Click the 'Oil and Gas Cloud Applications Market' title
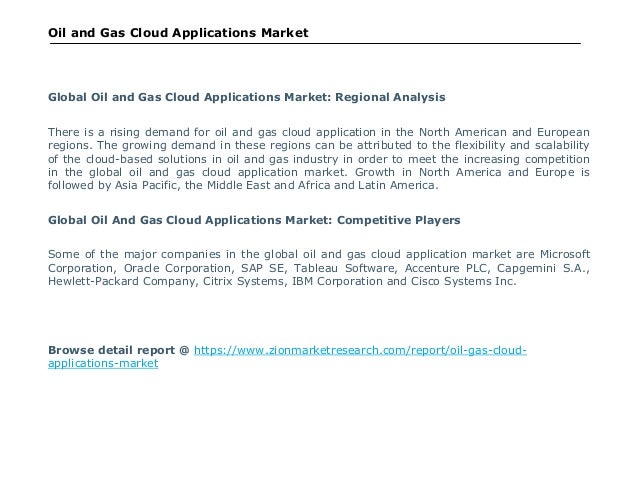The width and height of the screenshot is (638, 479). (178, 33)
